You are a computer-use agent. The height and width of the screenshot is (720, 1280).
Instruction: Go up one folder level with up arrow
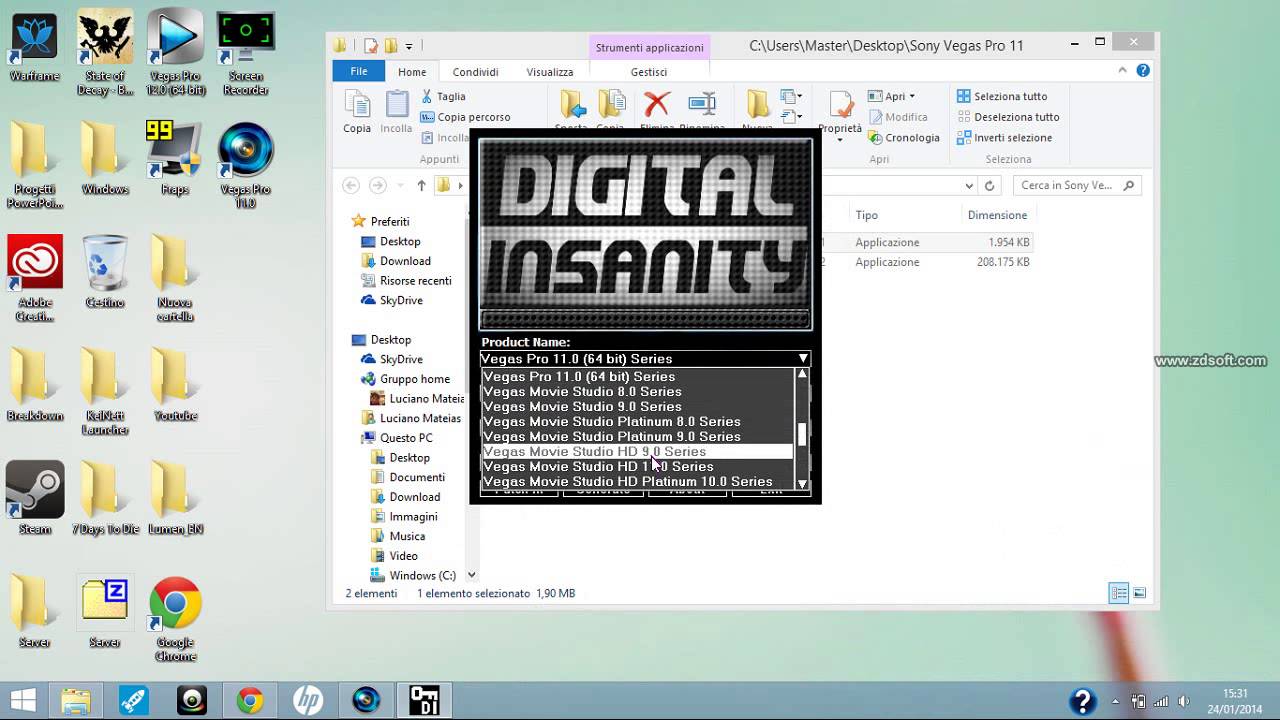click(421, 185)
